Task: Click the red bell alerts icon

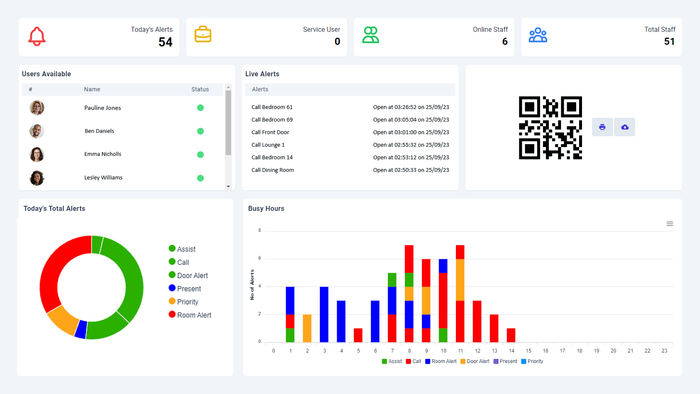Action: (37, 37)
